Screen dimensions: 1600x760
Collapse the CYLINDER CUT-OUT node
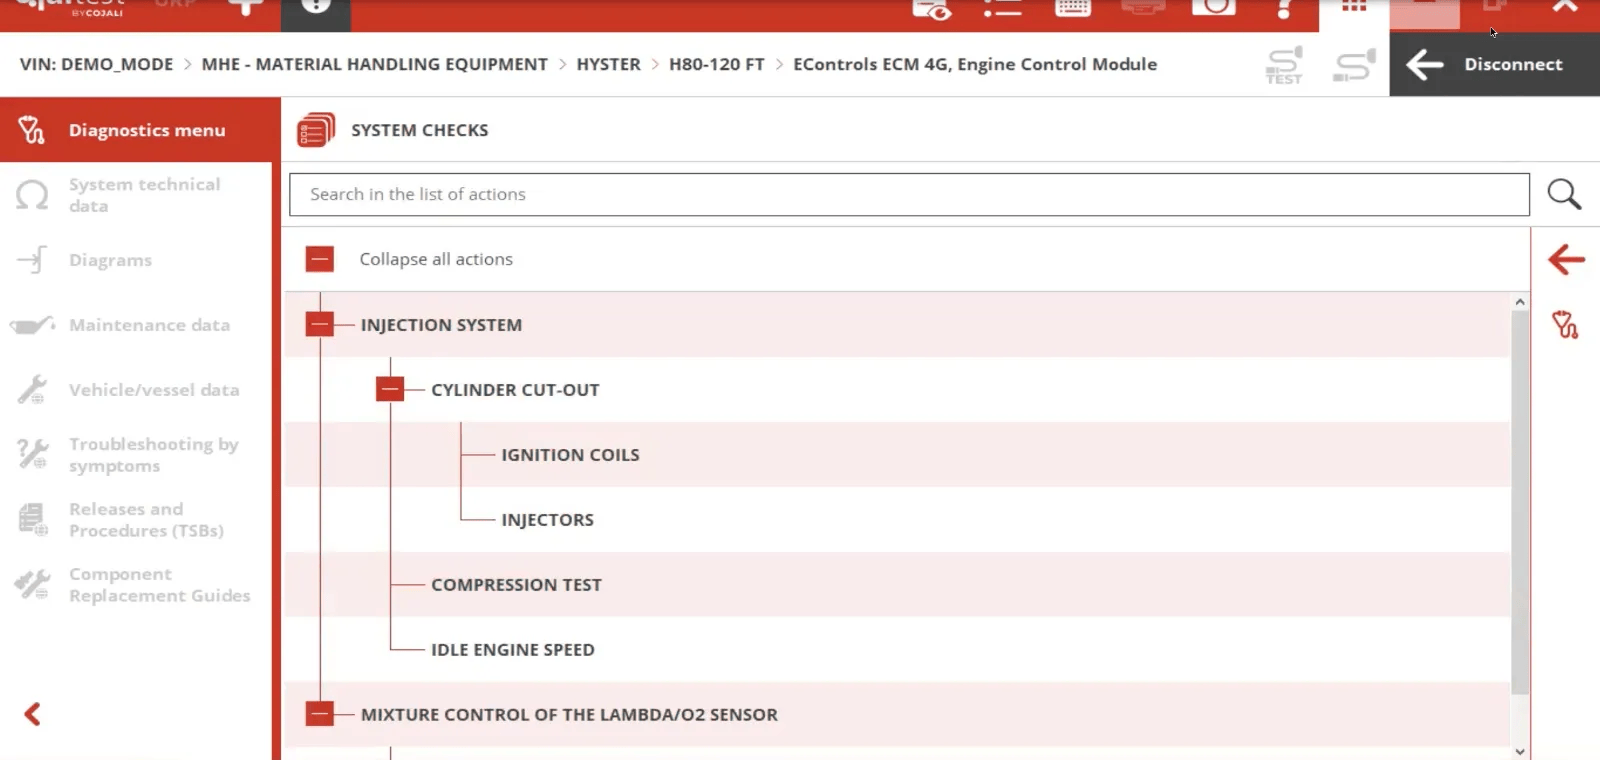tap(390, 389)
